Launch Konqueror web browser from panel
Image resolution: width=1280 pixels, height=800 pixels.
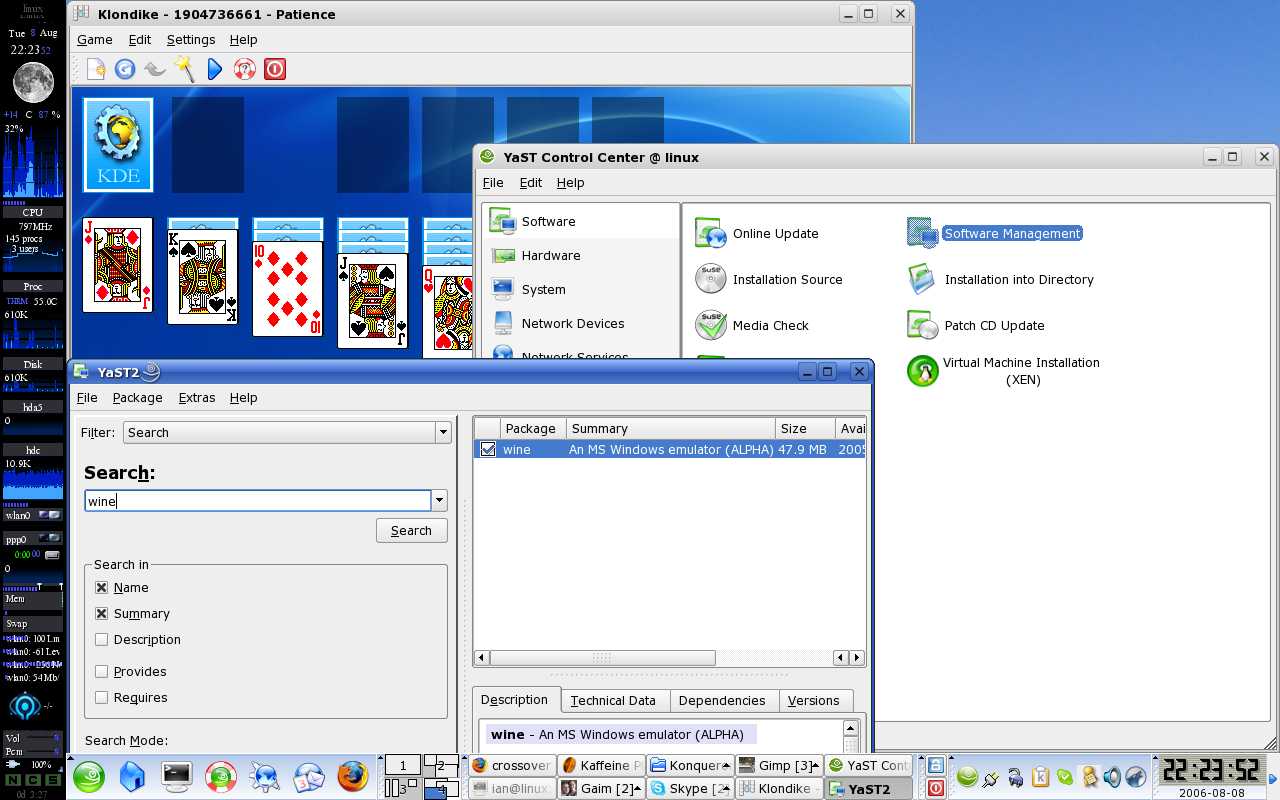(265, 777)
